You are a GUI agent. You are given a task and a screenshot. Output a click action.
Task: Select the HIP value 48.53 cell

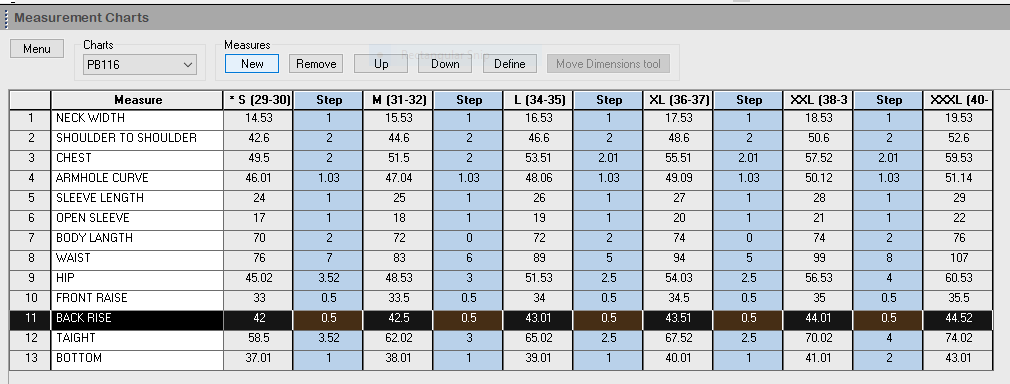pos(399,278)
